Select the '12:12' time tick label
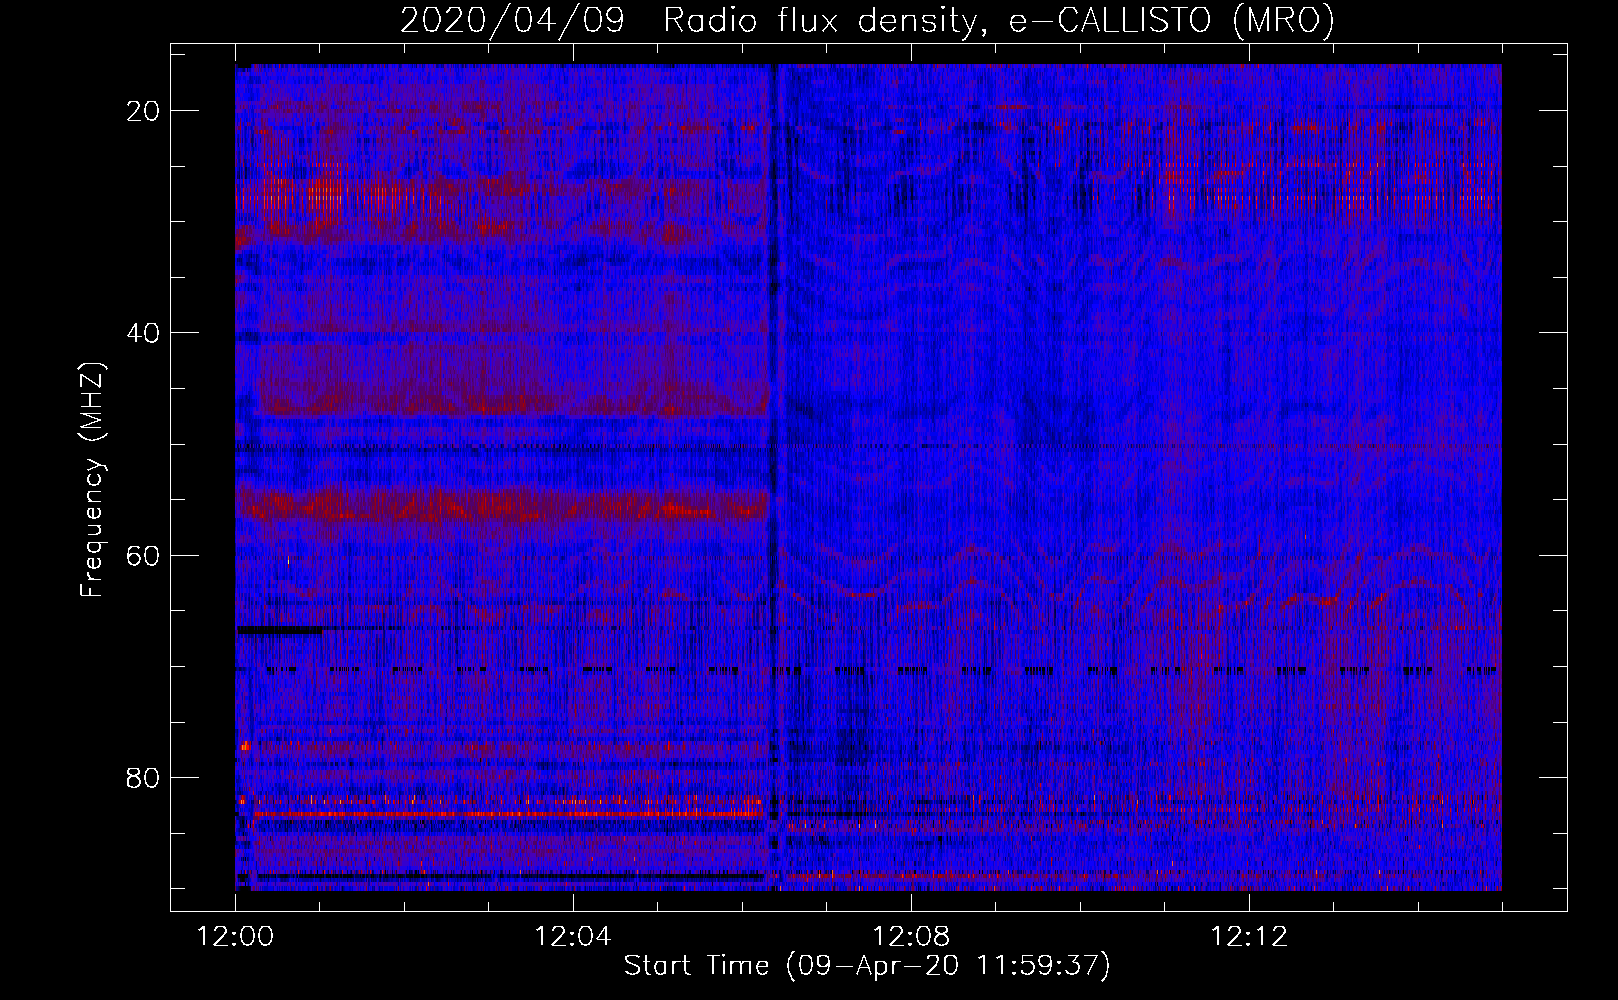The width and height of the screenshot is (1618, 1000). pos(1249,937)
